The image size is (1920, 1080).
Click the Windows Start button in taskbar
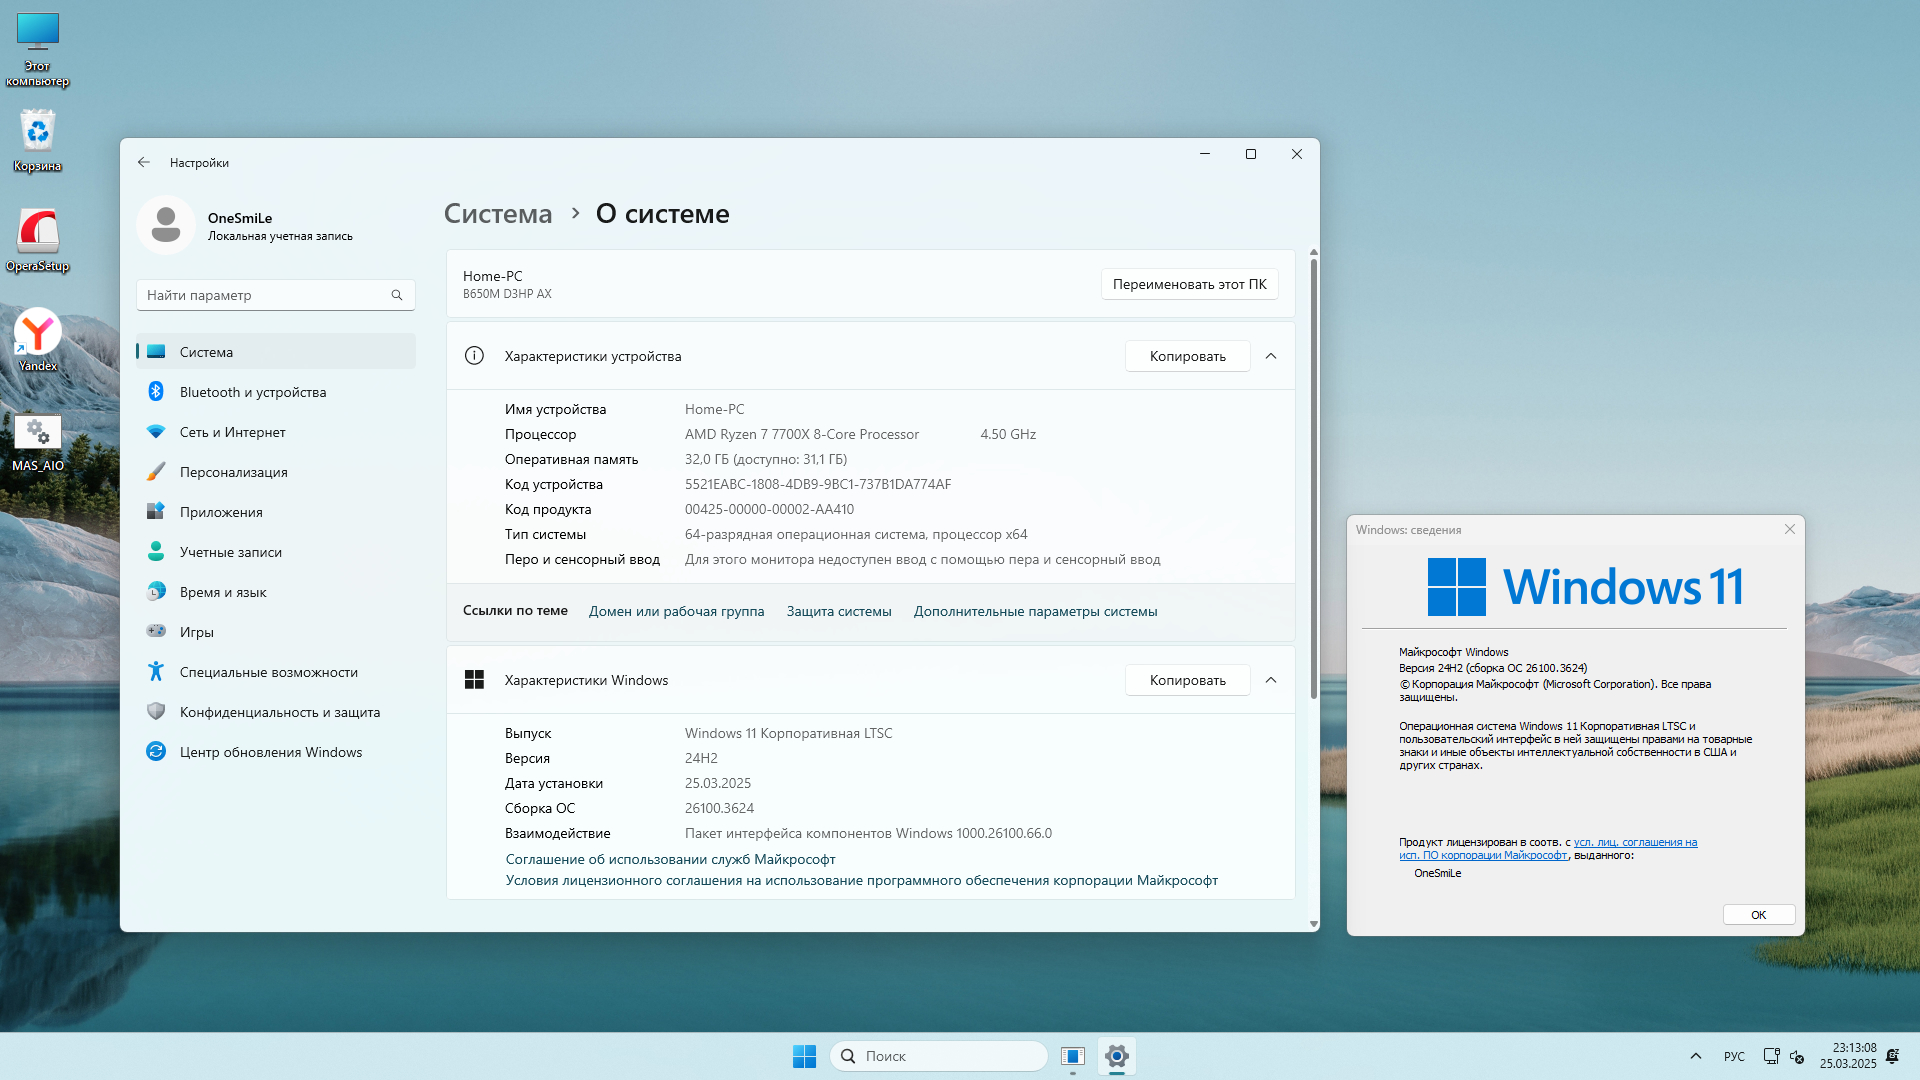pyautogui.click(x=804, y=1056)
